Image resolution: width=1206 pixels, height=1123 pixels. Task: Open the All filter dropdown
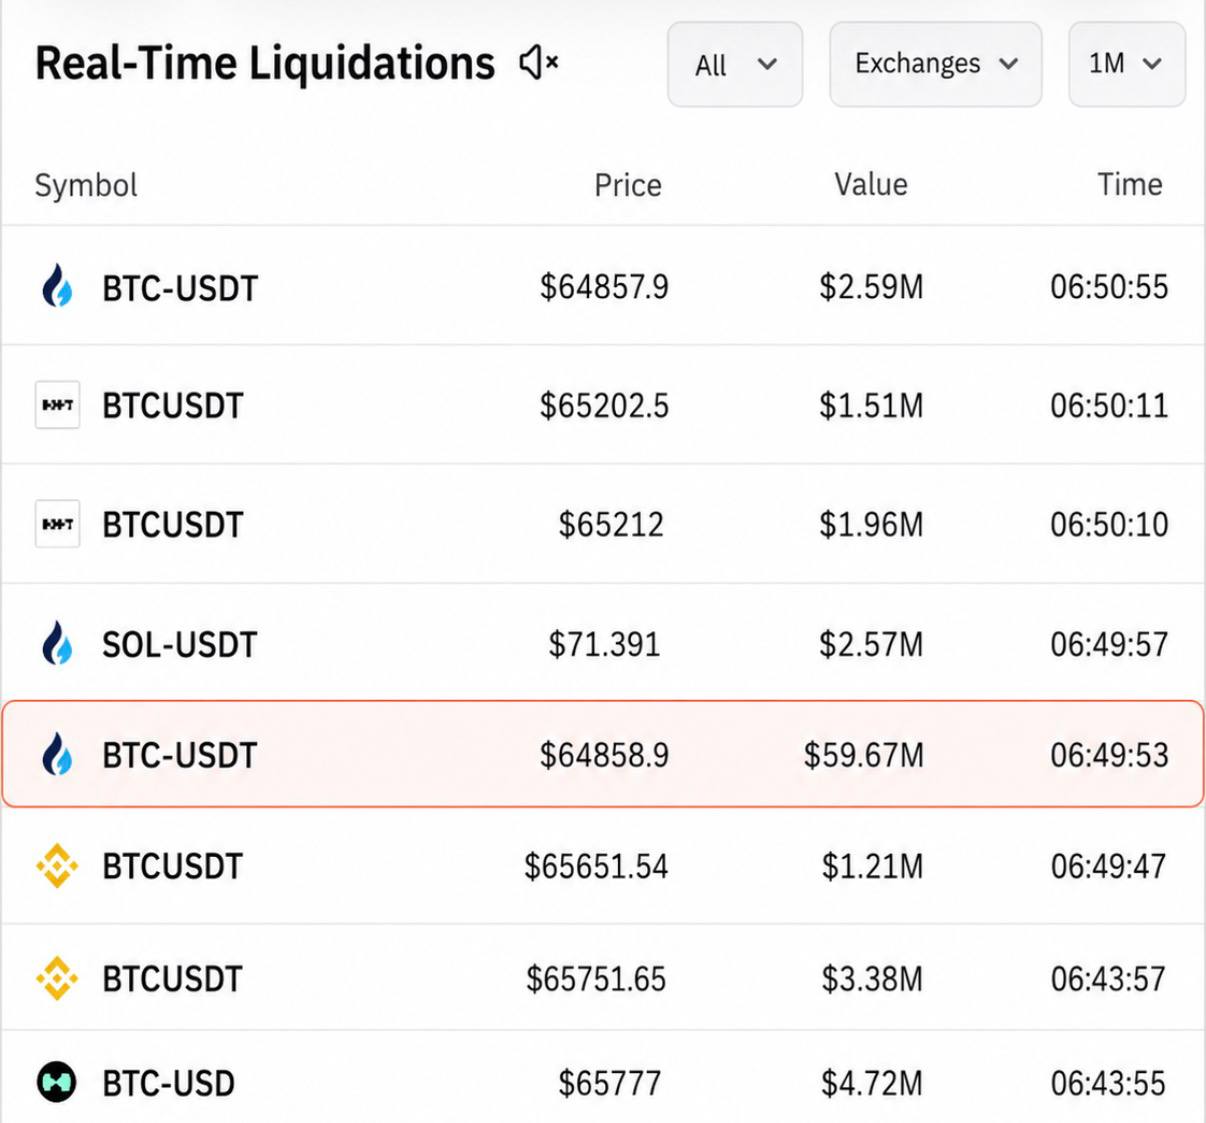coord(735,64)
